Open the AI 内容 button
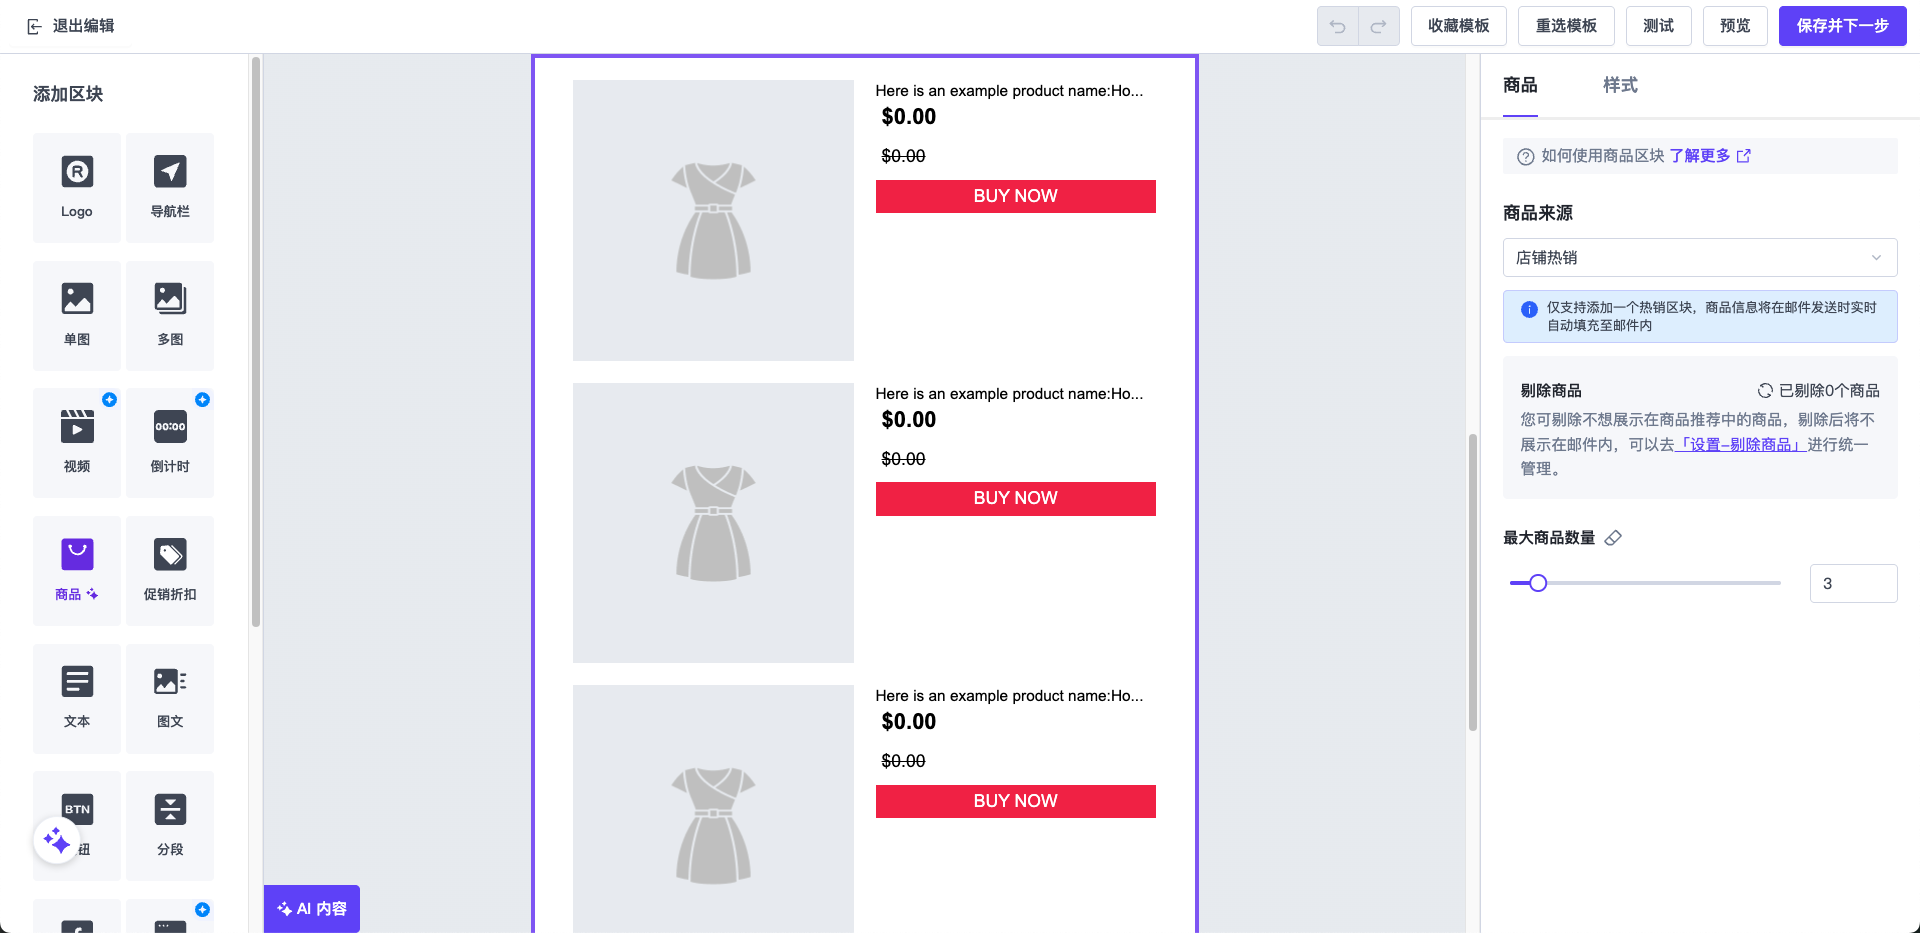The width and height of the screenshot is (1920, 933). 312,908
